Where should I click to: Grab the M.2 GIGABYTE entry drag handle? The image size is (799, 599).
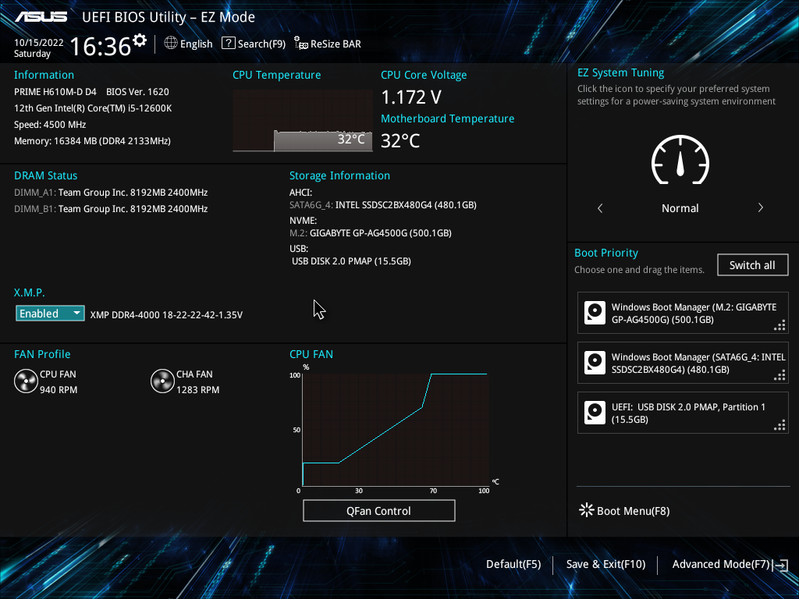pyautogui.click(x=780, y=325)
